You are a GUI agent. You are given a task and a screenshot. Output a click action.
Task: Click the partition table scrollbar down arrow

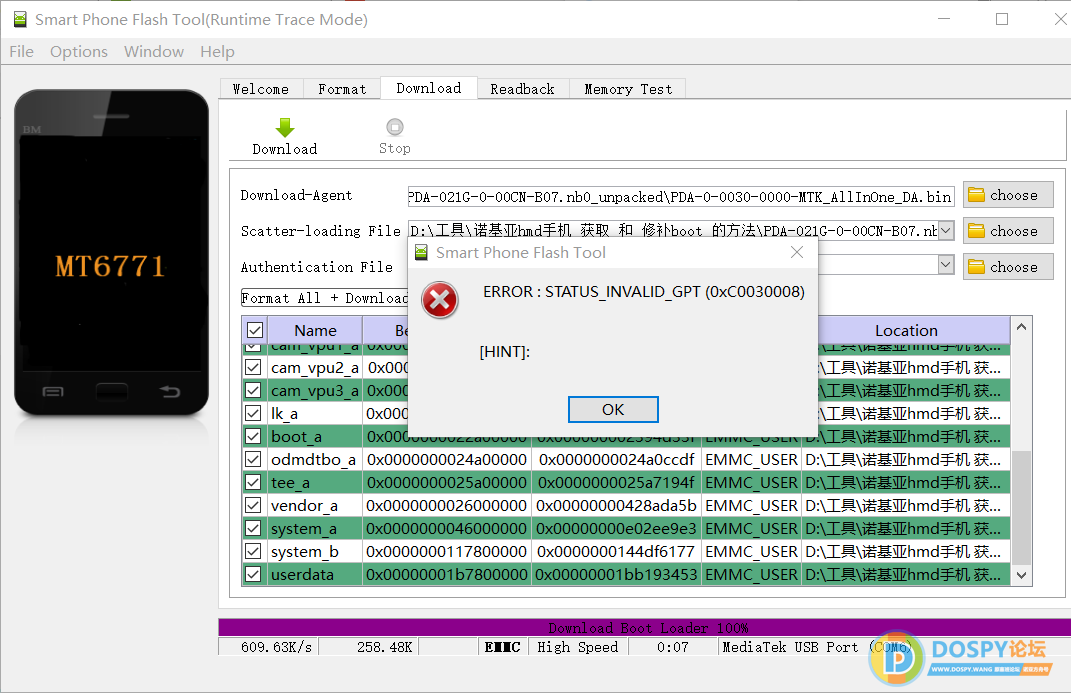click(1021, 576)
